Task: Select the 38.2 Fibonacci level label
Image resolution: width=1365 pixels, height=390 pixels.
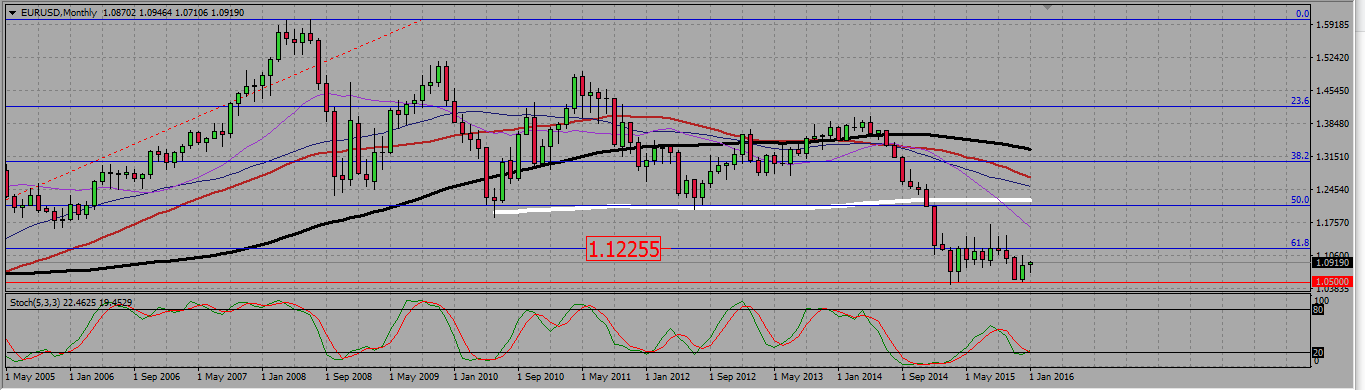Action: (x=1300, y=156)
